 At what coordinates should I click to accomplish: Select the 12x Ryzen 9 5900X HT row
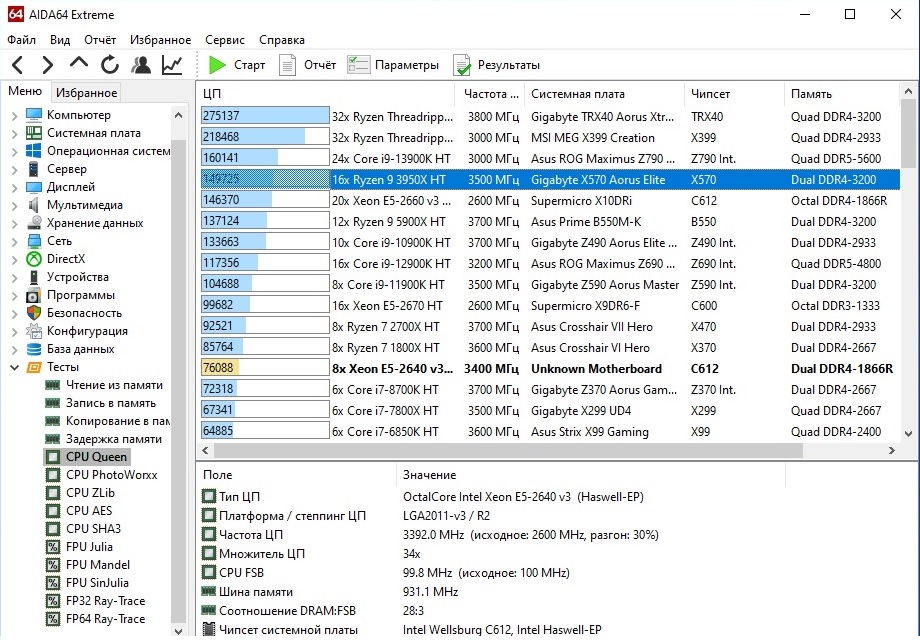tap(550, 222)
